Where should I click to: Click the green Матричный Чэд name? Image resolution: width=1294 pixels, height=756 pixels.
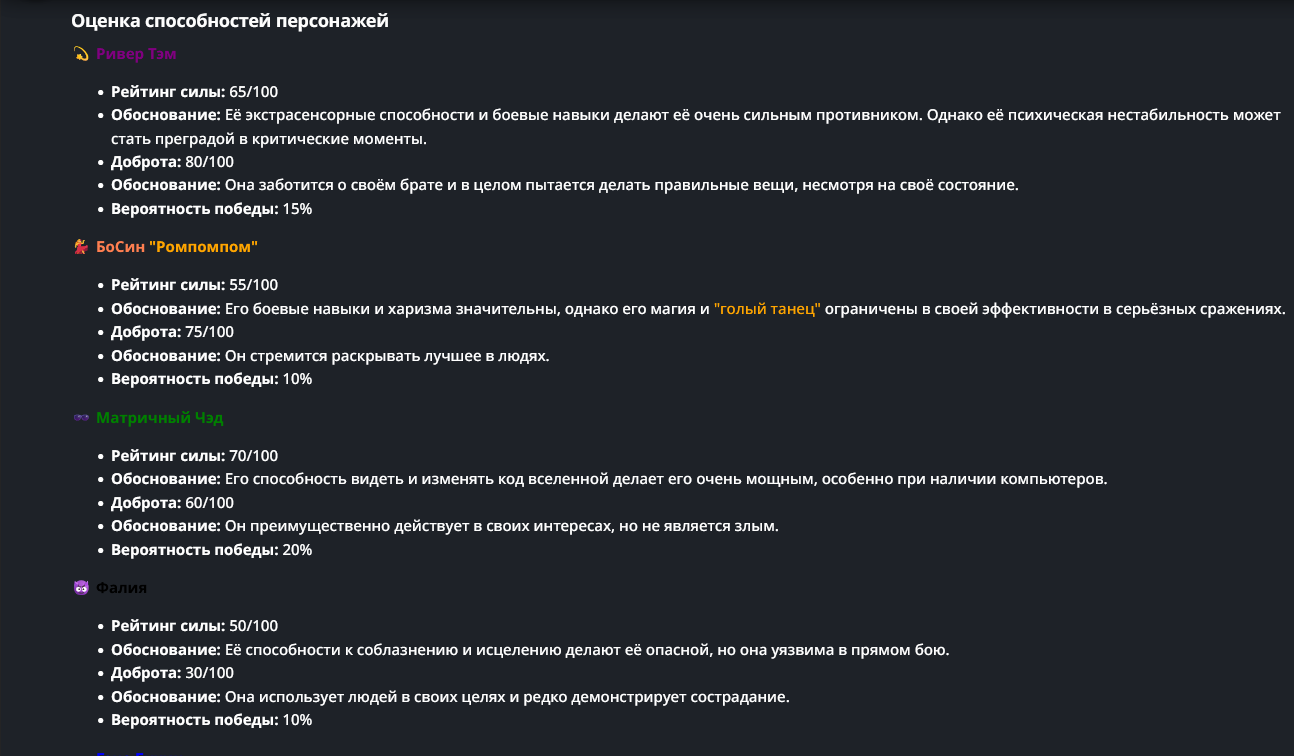click(x=159, y=418)
